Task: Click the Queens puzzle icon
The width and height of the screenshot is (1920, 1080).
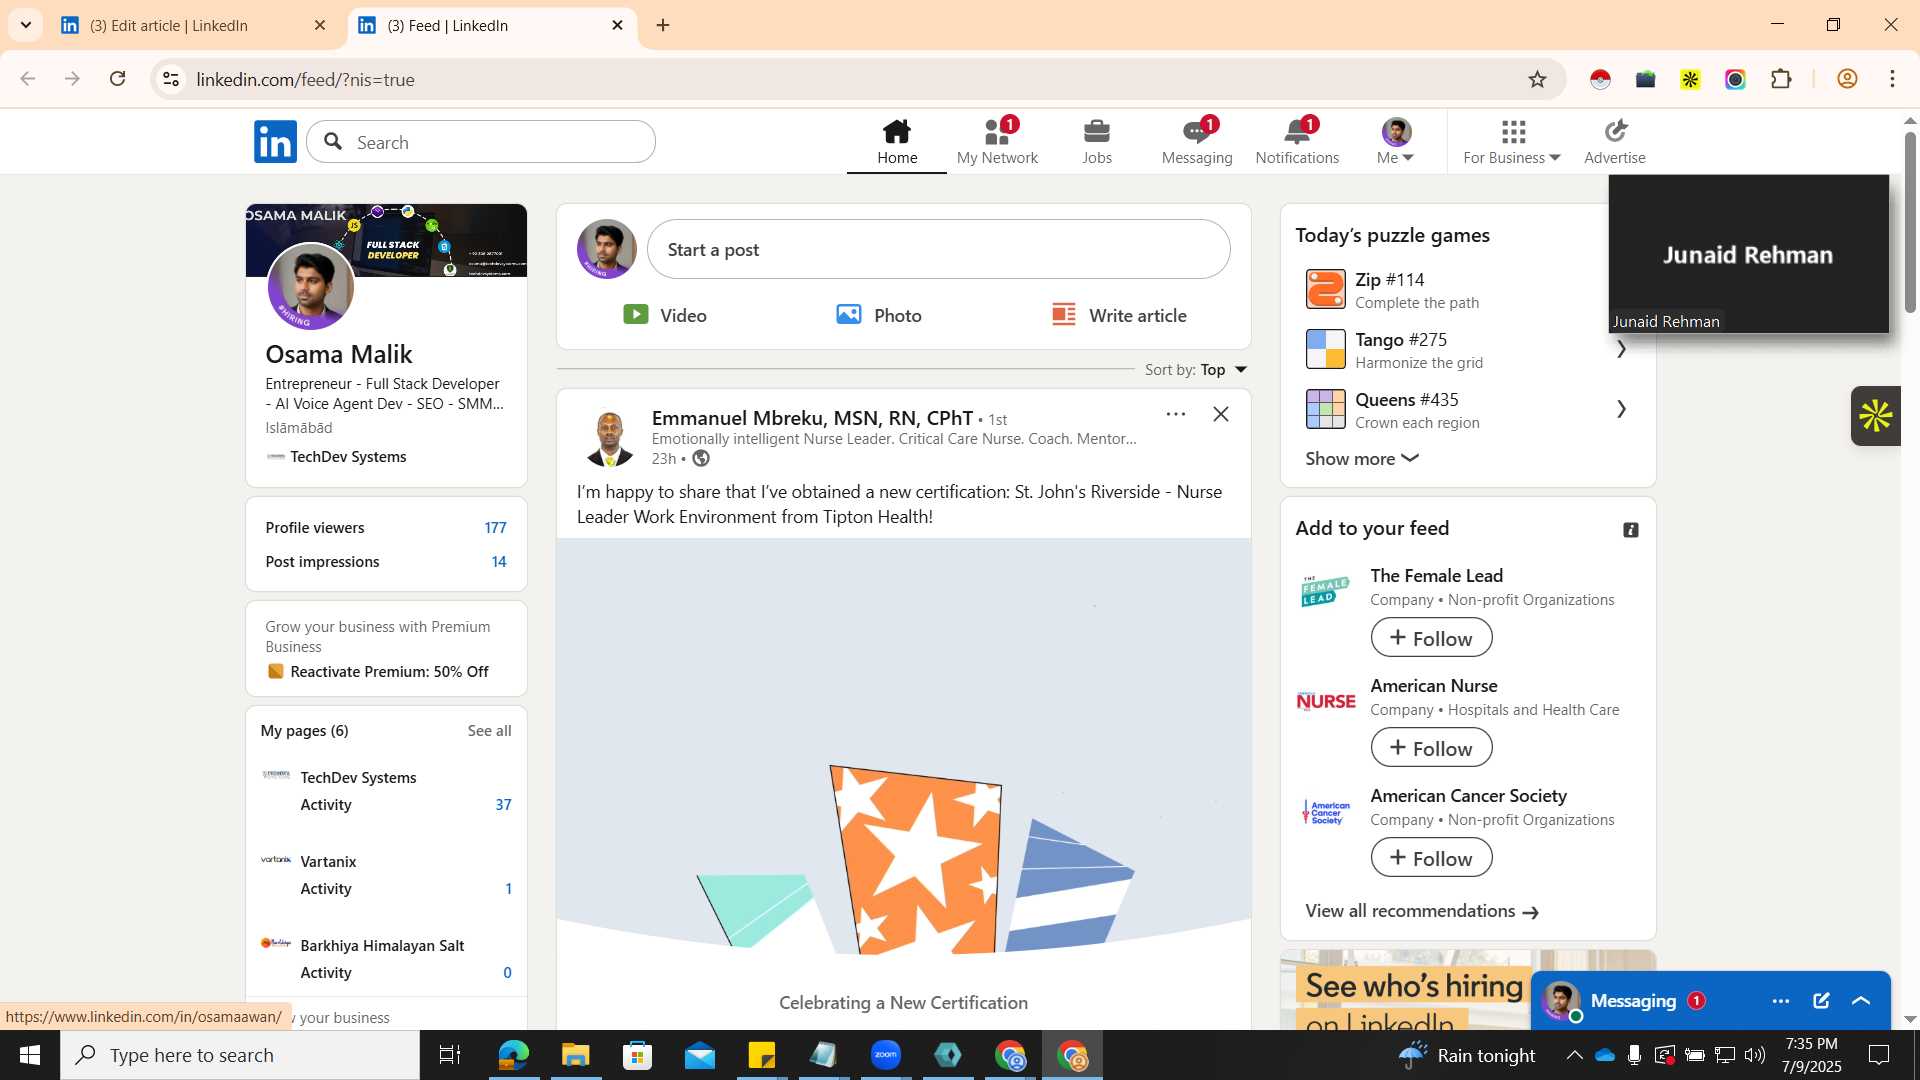Action: [x=1326, y=409]
